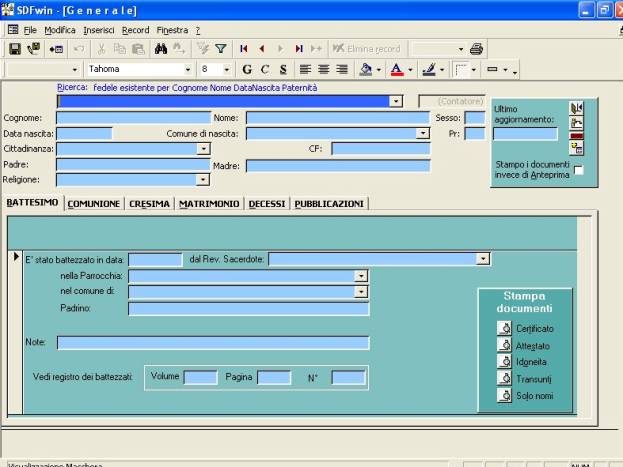The width and height of the screenshot is (623, 467).
Task: Click the undo arrow icon
Action: pyautogui.click(x=79, y=49)
